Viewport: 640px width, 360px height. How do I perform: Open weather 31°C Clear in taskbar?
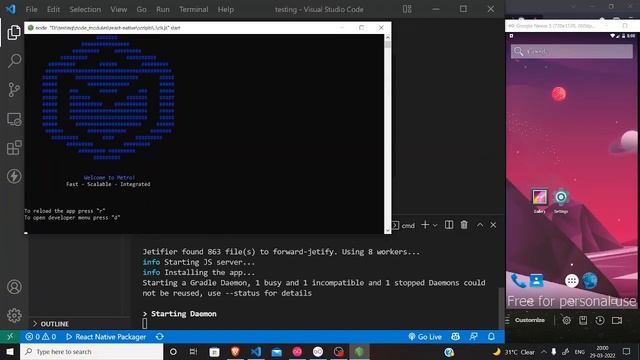click(514, 352)
